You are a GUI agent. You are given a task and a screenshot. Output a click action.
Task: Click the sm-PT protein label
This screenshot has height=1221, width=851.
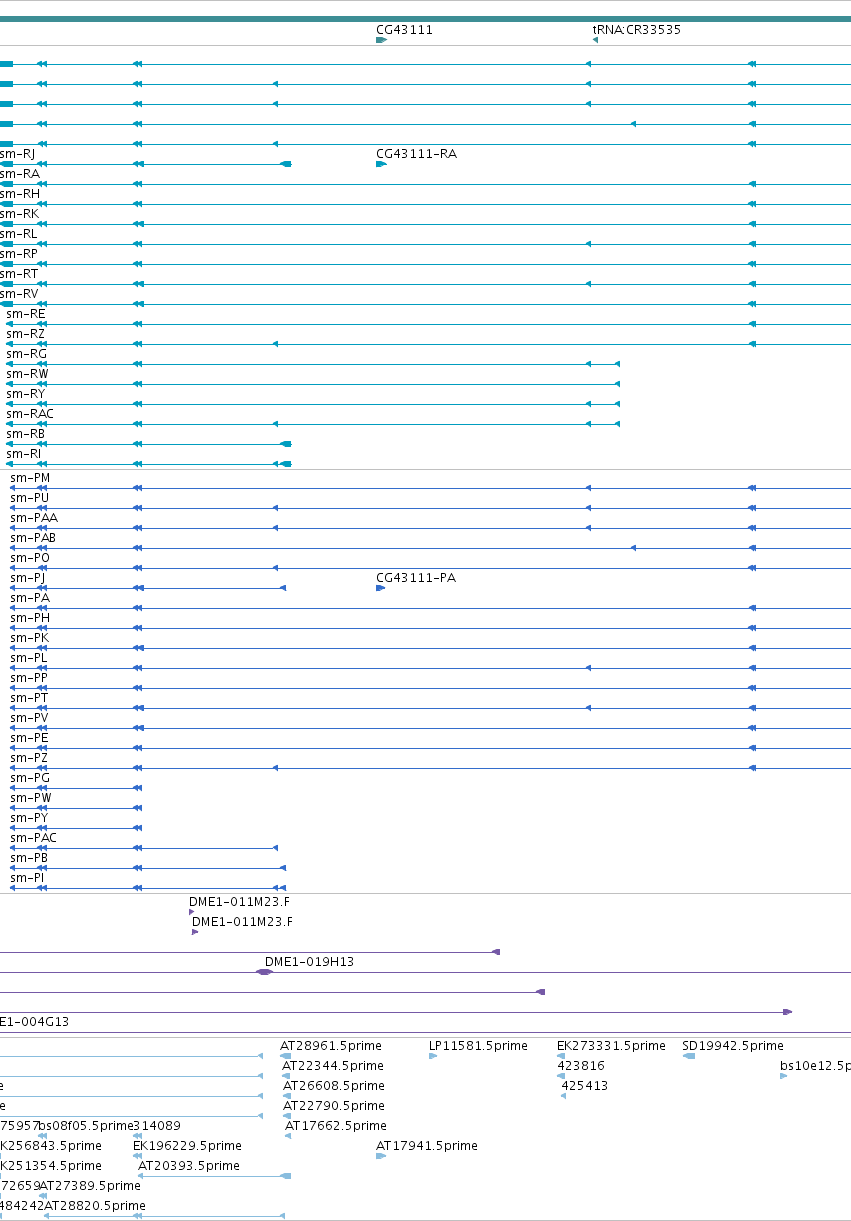coord(29,698)
